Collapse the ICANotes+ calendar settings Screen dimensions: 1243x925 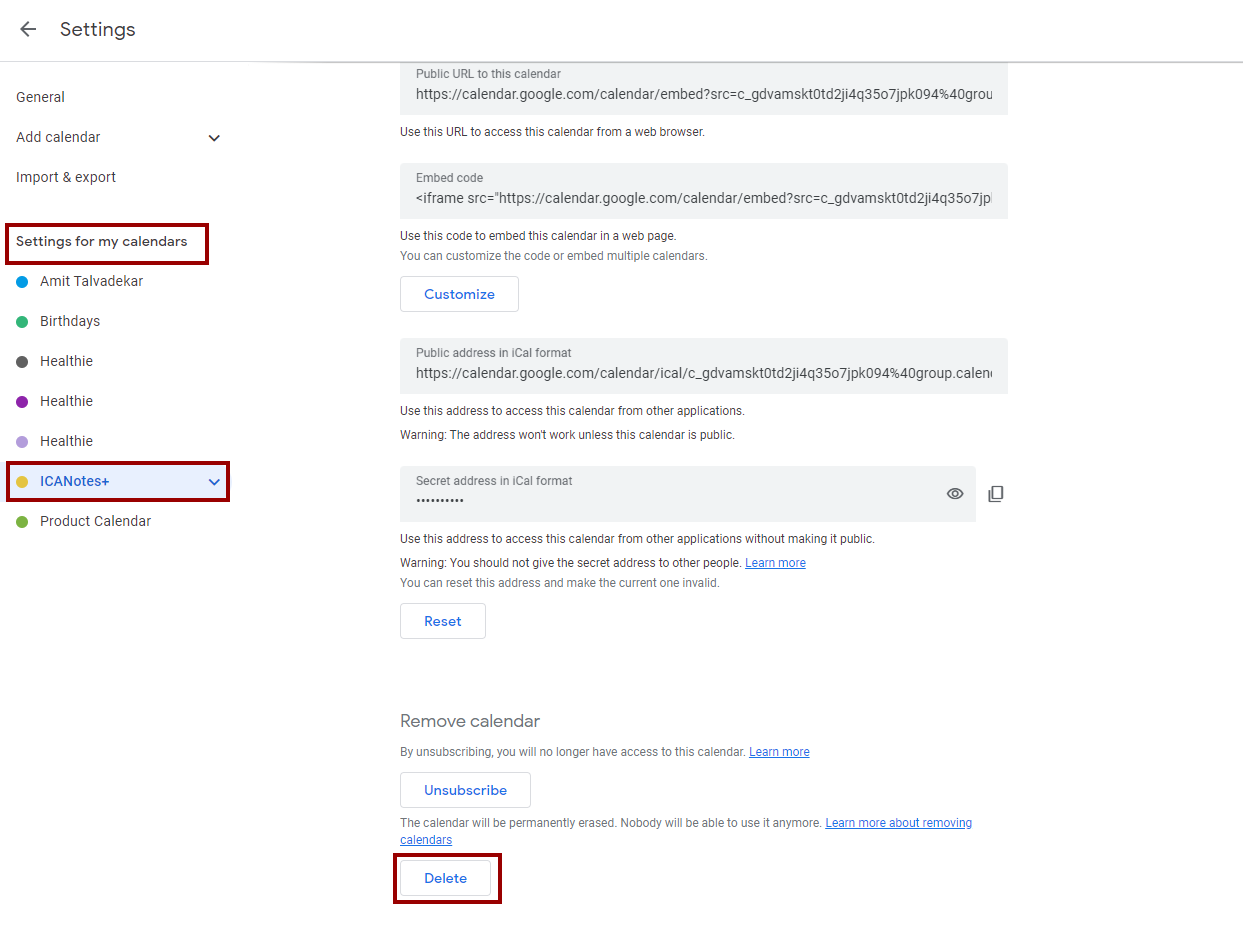(x=214, y=482)
